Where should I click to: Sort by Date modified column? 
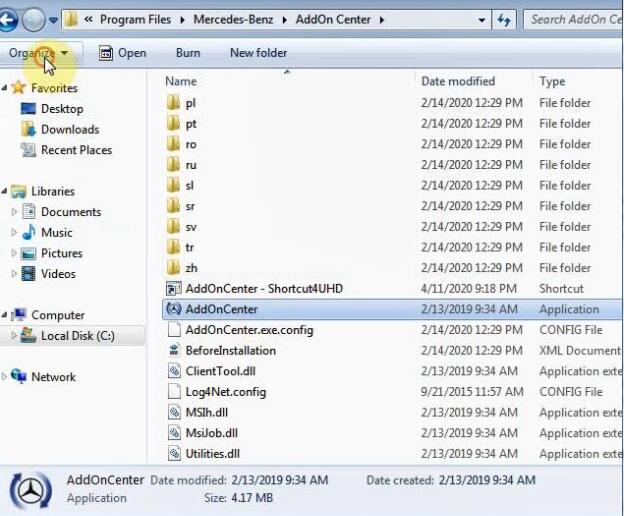pyautogui.click(x=458, y=81)
